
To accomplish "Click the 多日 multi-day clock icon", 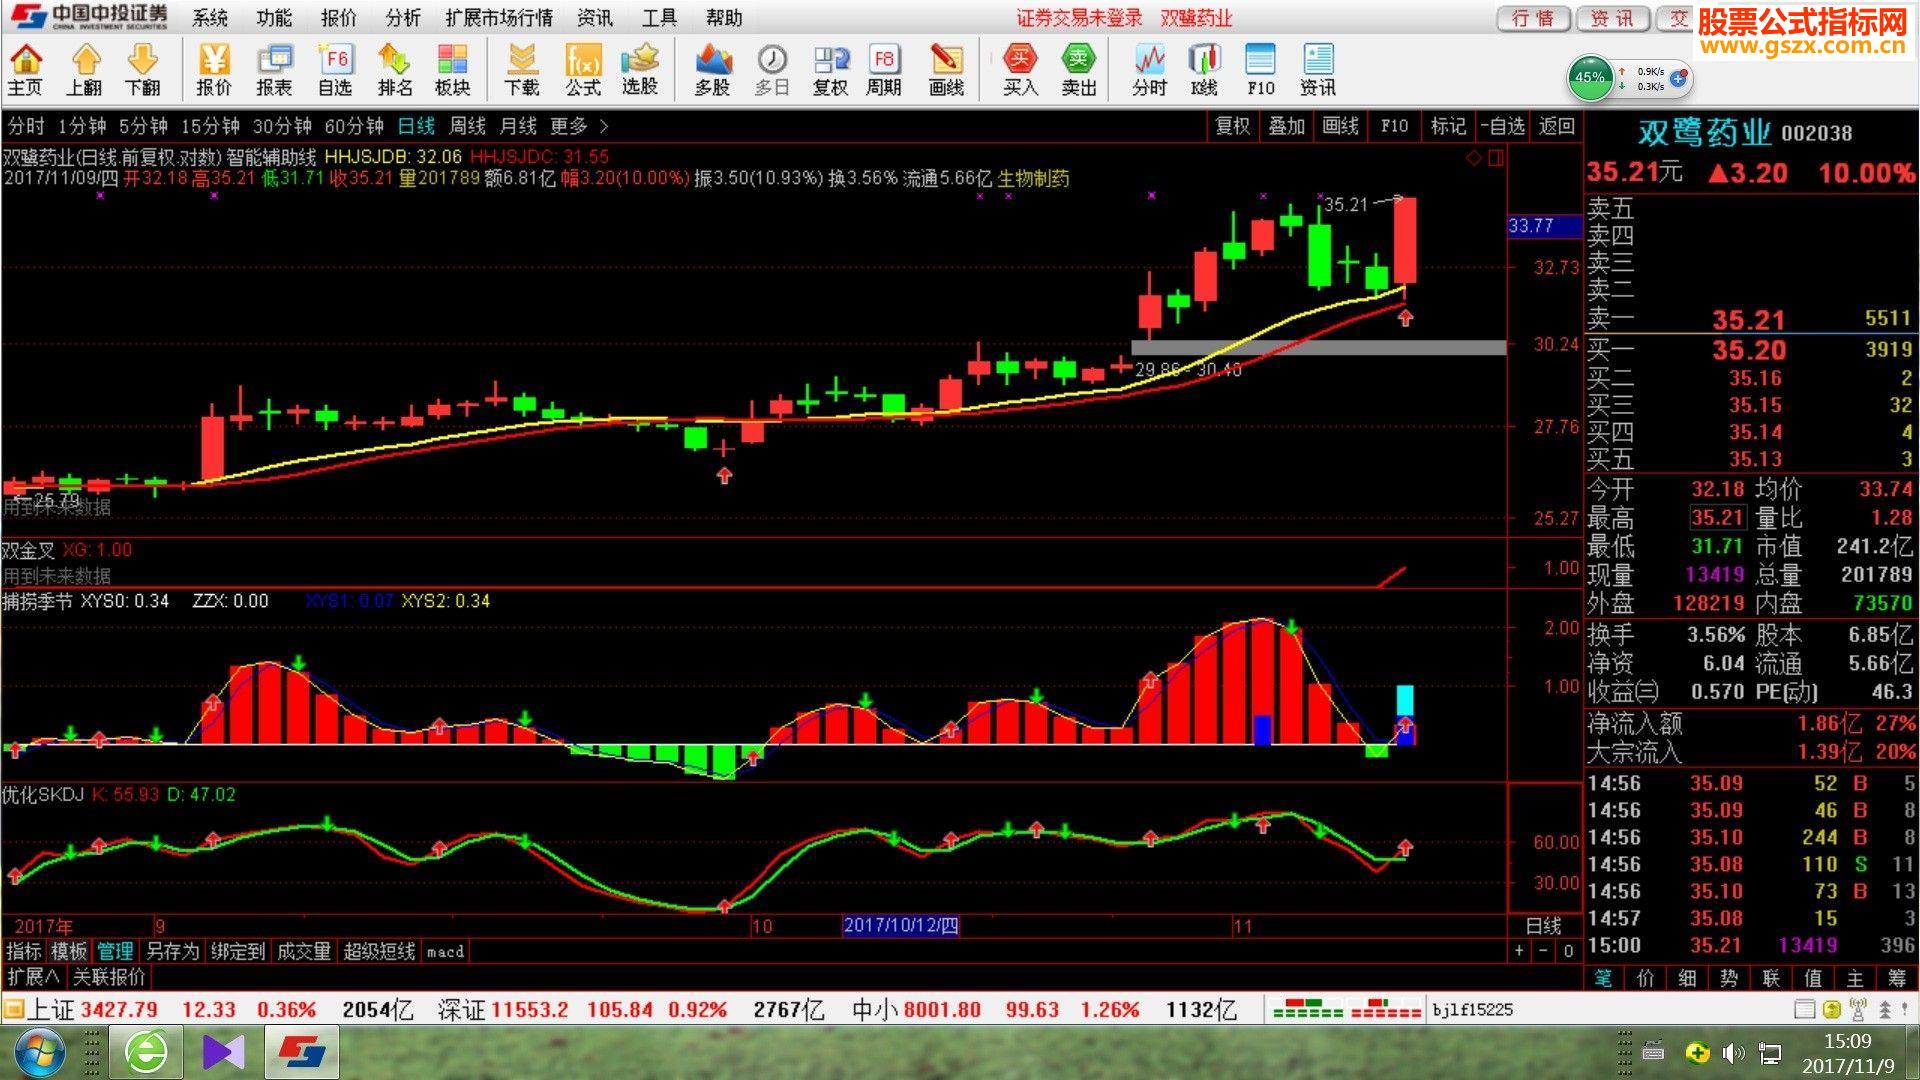I will pyautogui.click(x=772, y=70).
